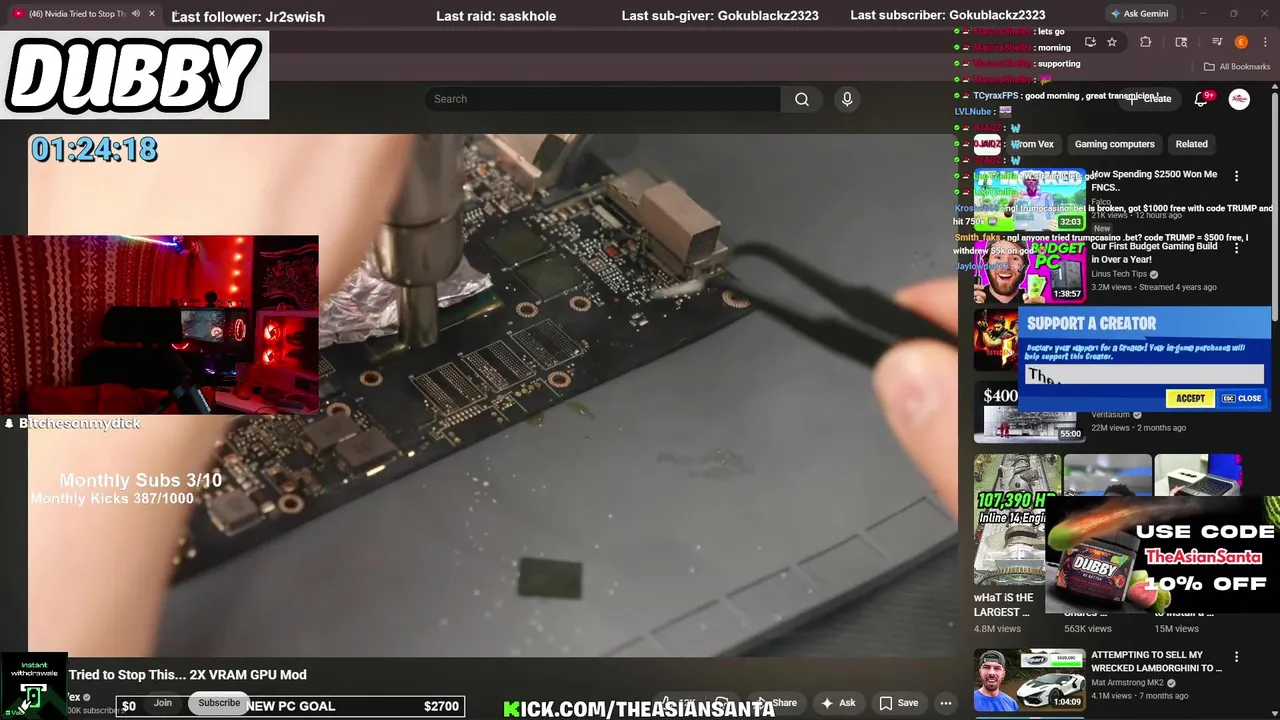Open 'Attempting to sell my wrecked Lamborghini' title
This screenshot has width=1280, height=720.
pyautogui.click(x=1156, y=661)
